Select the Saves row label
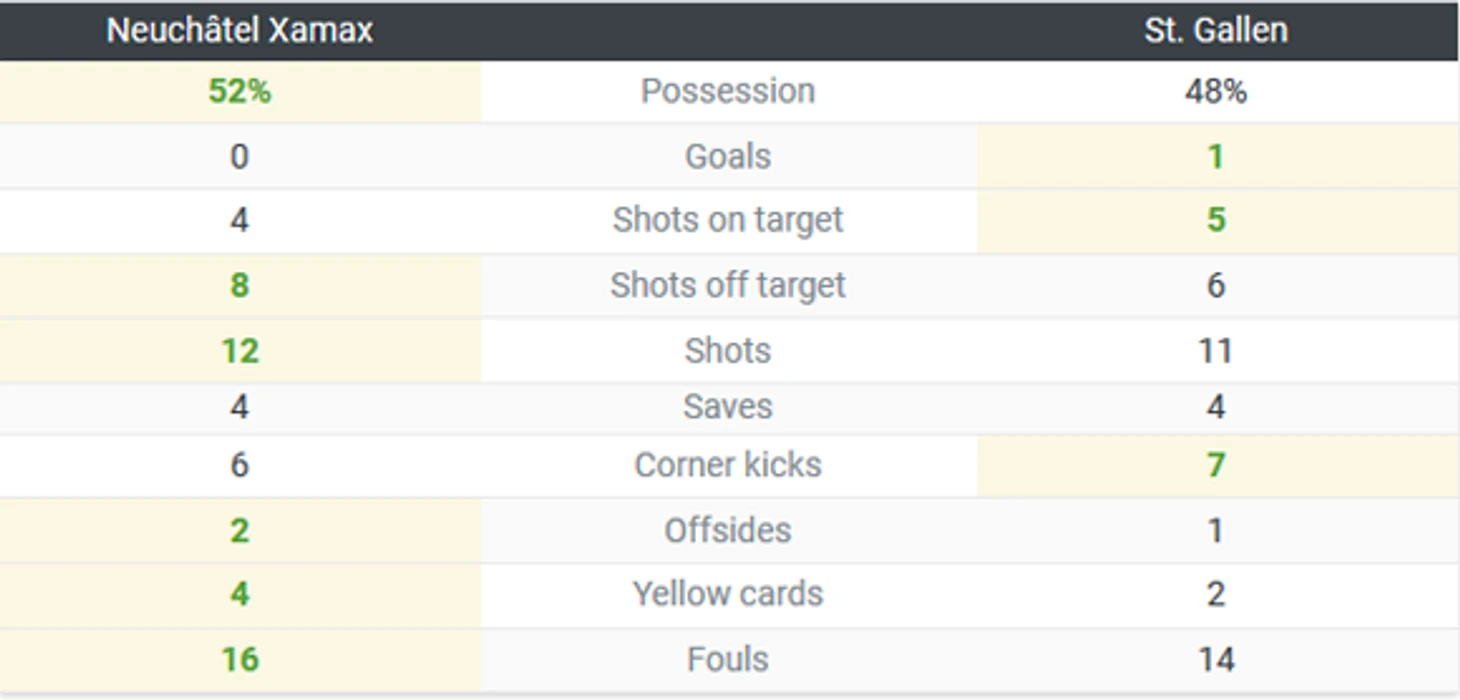The image size is (1460, 700). (x=728, y=406)
